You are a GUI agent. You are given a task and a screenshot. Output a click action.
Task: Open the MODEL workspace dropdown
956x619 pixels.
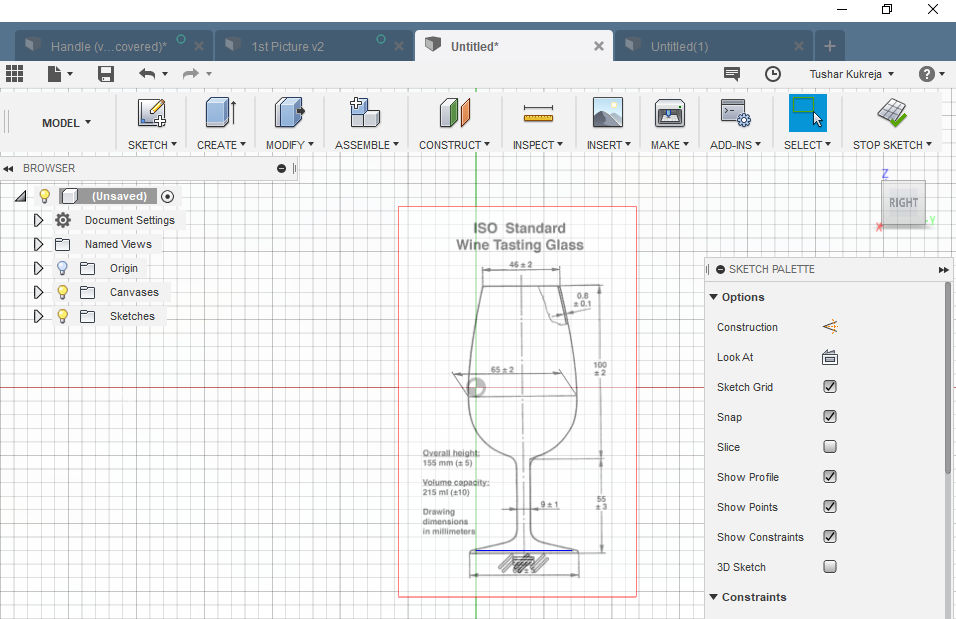click(x=66, y=123)
